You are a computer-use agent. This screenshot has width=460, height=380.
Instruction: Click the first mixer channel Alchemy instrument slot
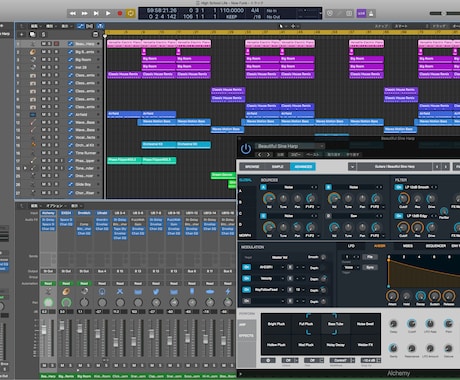click(x=48, y=213)
